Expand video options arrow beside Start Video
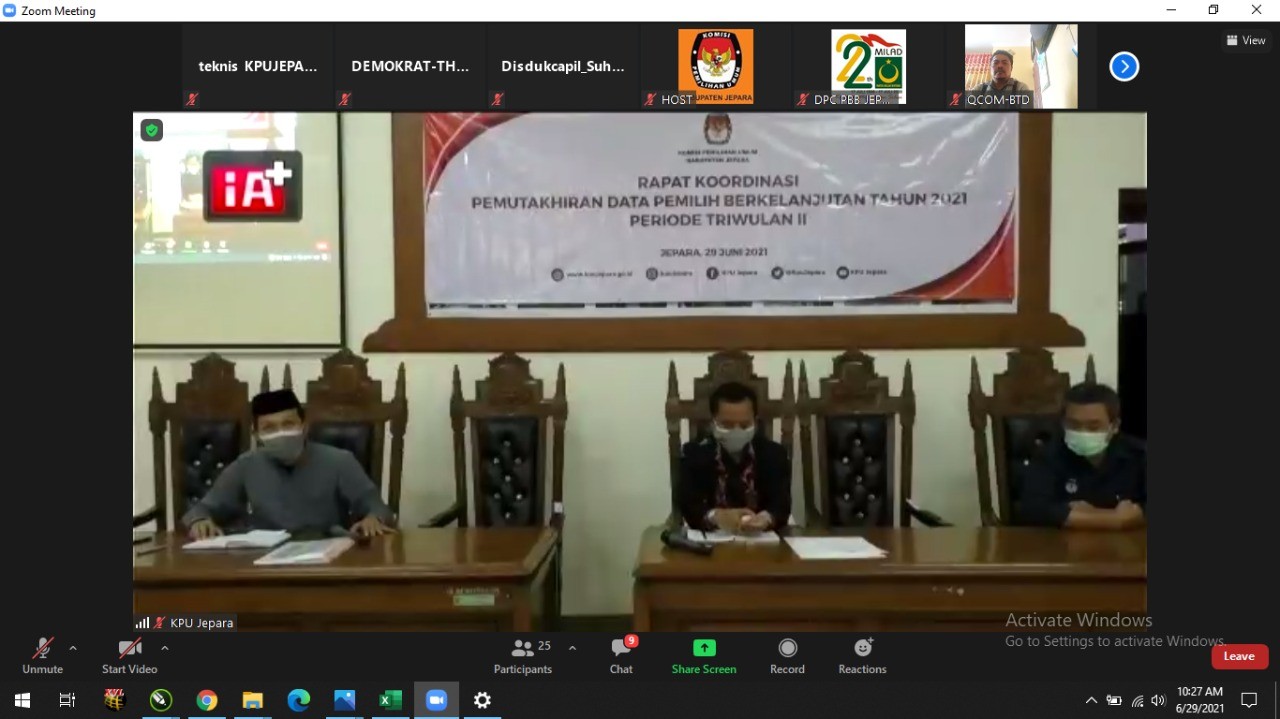The image size is (1280, 719). 165,648
